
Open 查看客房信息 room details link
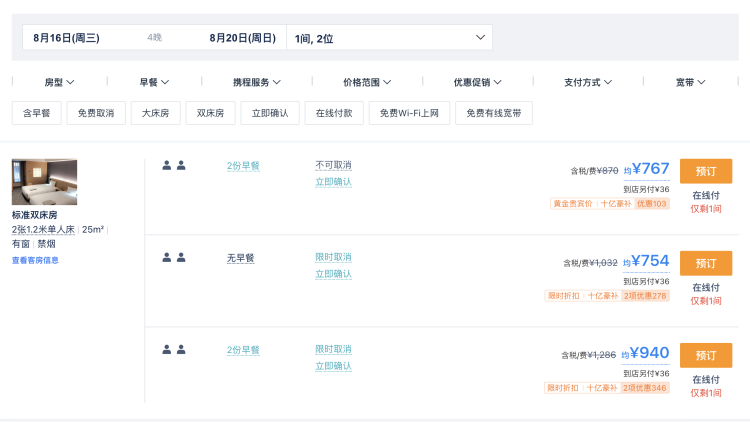35,260
